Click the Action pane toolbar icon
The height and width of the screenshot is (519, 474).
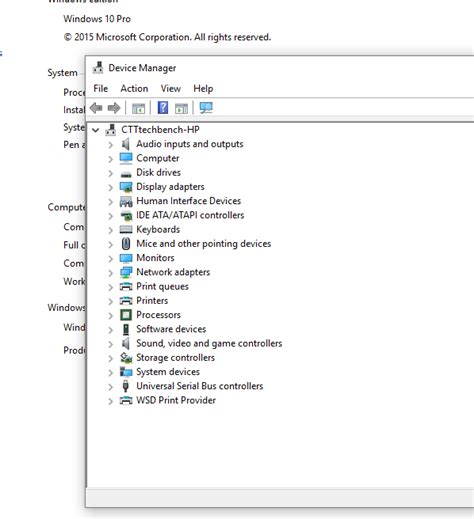[181, 108]
